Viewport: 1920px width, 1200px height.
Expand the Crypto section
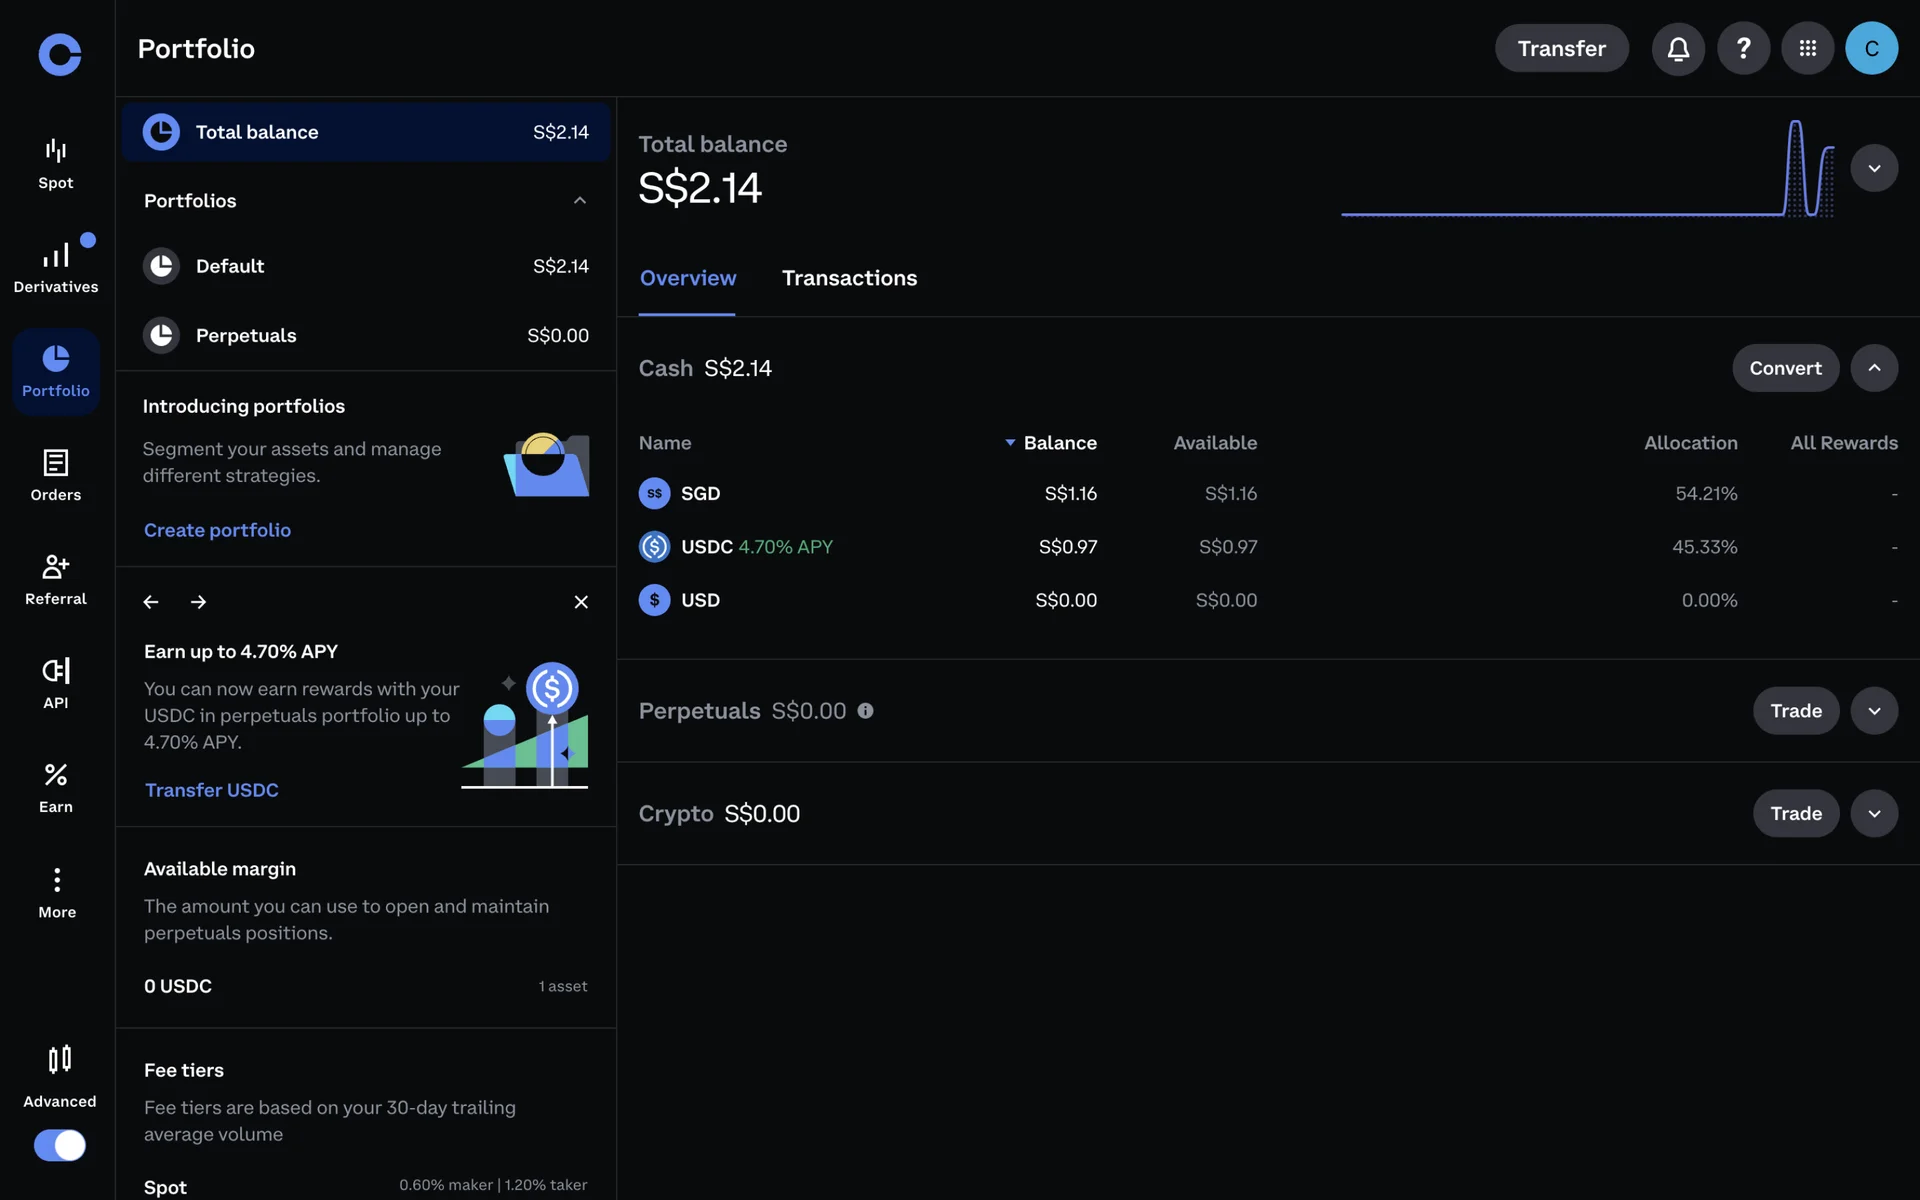[1874, 814]
